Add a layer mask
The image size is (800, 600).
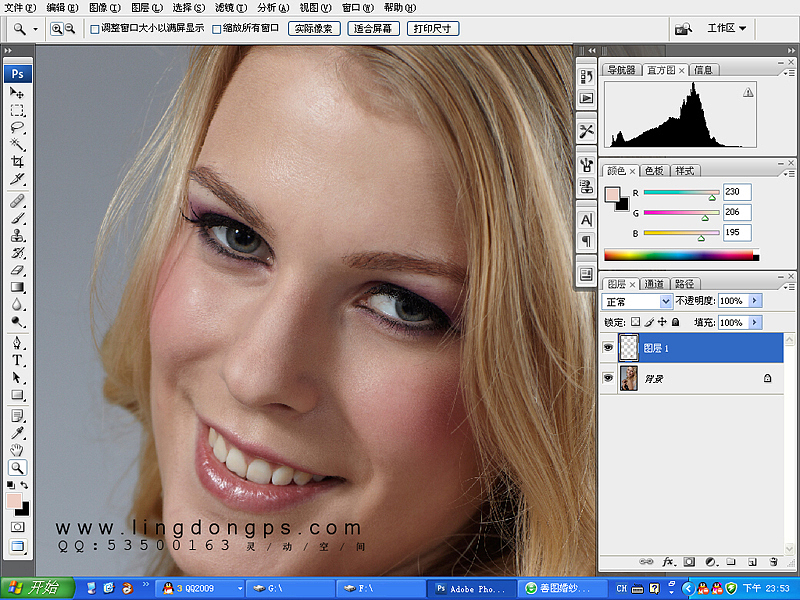pyautogui.click(x=689, y=562)
